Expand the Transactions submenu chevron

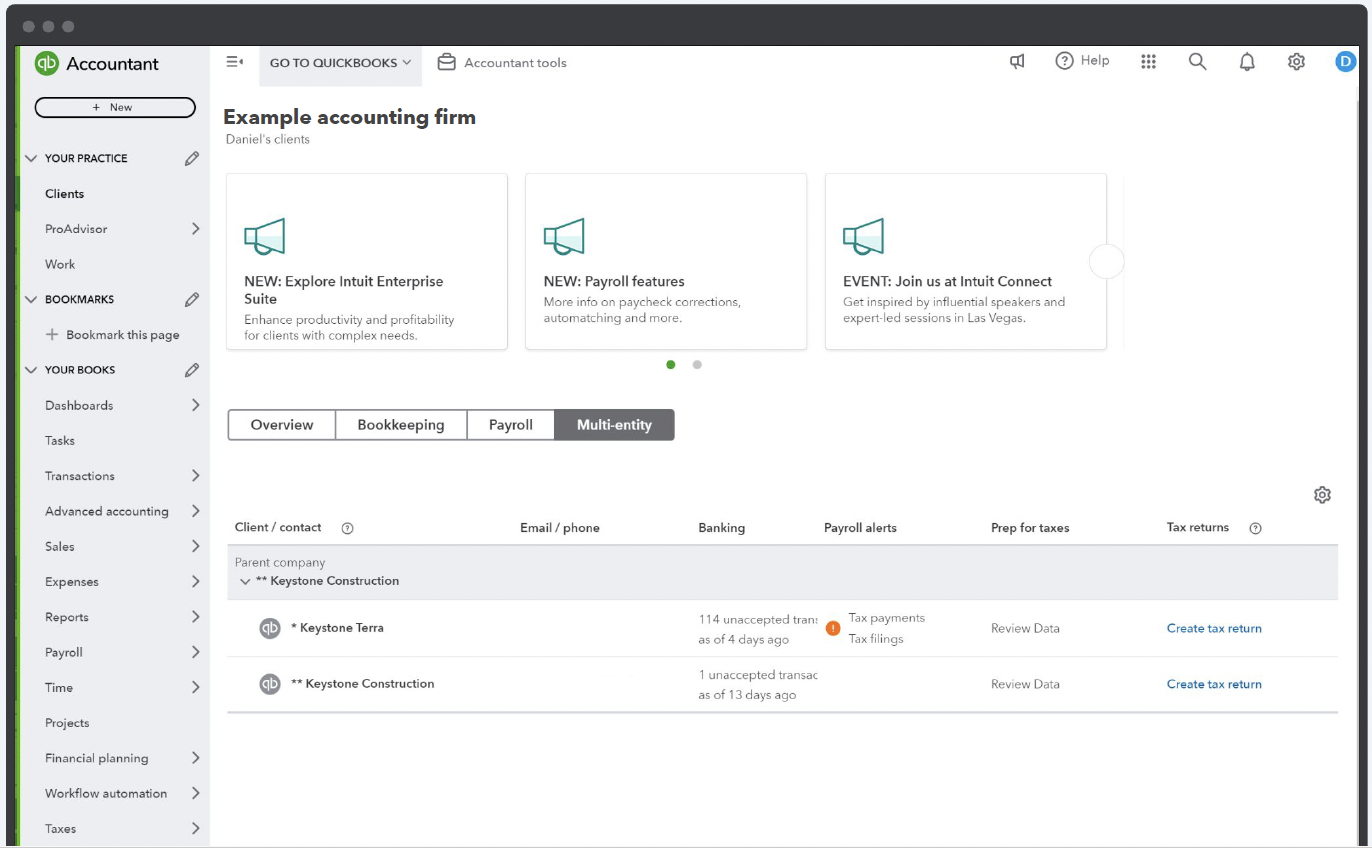pyautogui.click(x=195, y=476)
